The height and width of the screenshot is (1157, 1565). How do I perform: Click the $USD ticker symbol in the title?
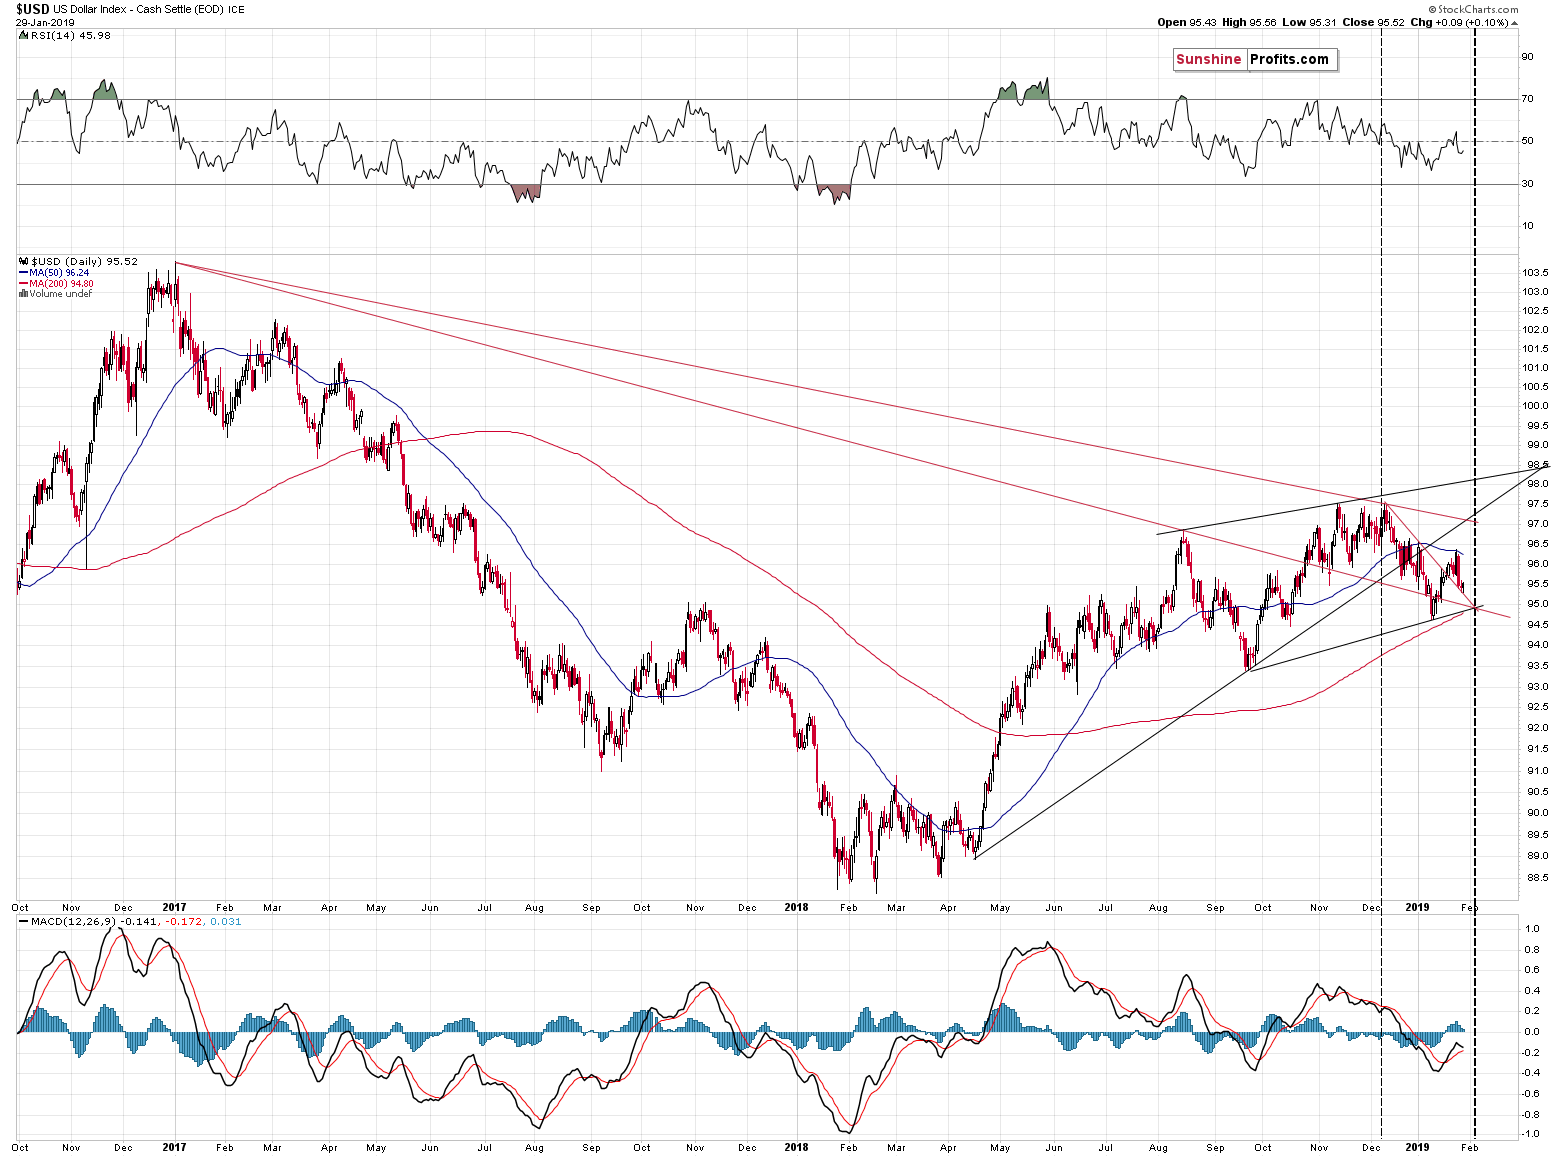tap(32, 9)
